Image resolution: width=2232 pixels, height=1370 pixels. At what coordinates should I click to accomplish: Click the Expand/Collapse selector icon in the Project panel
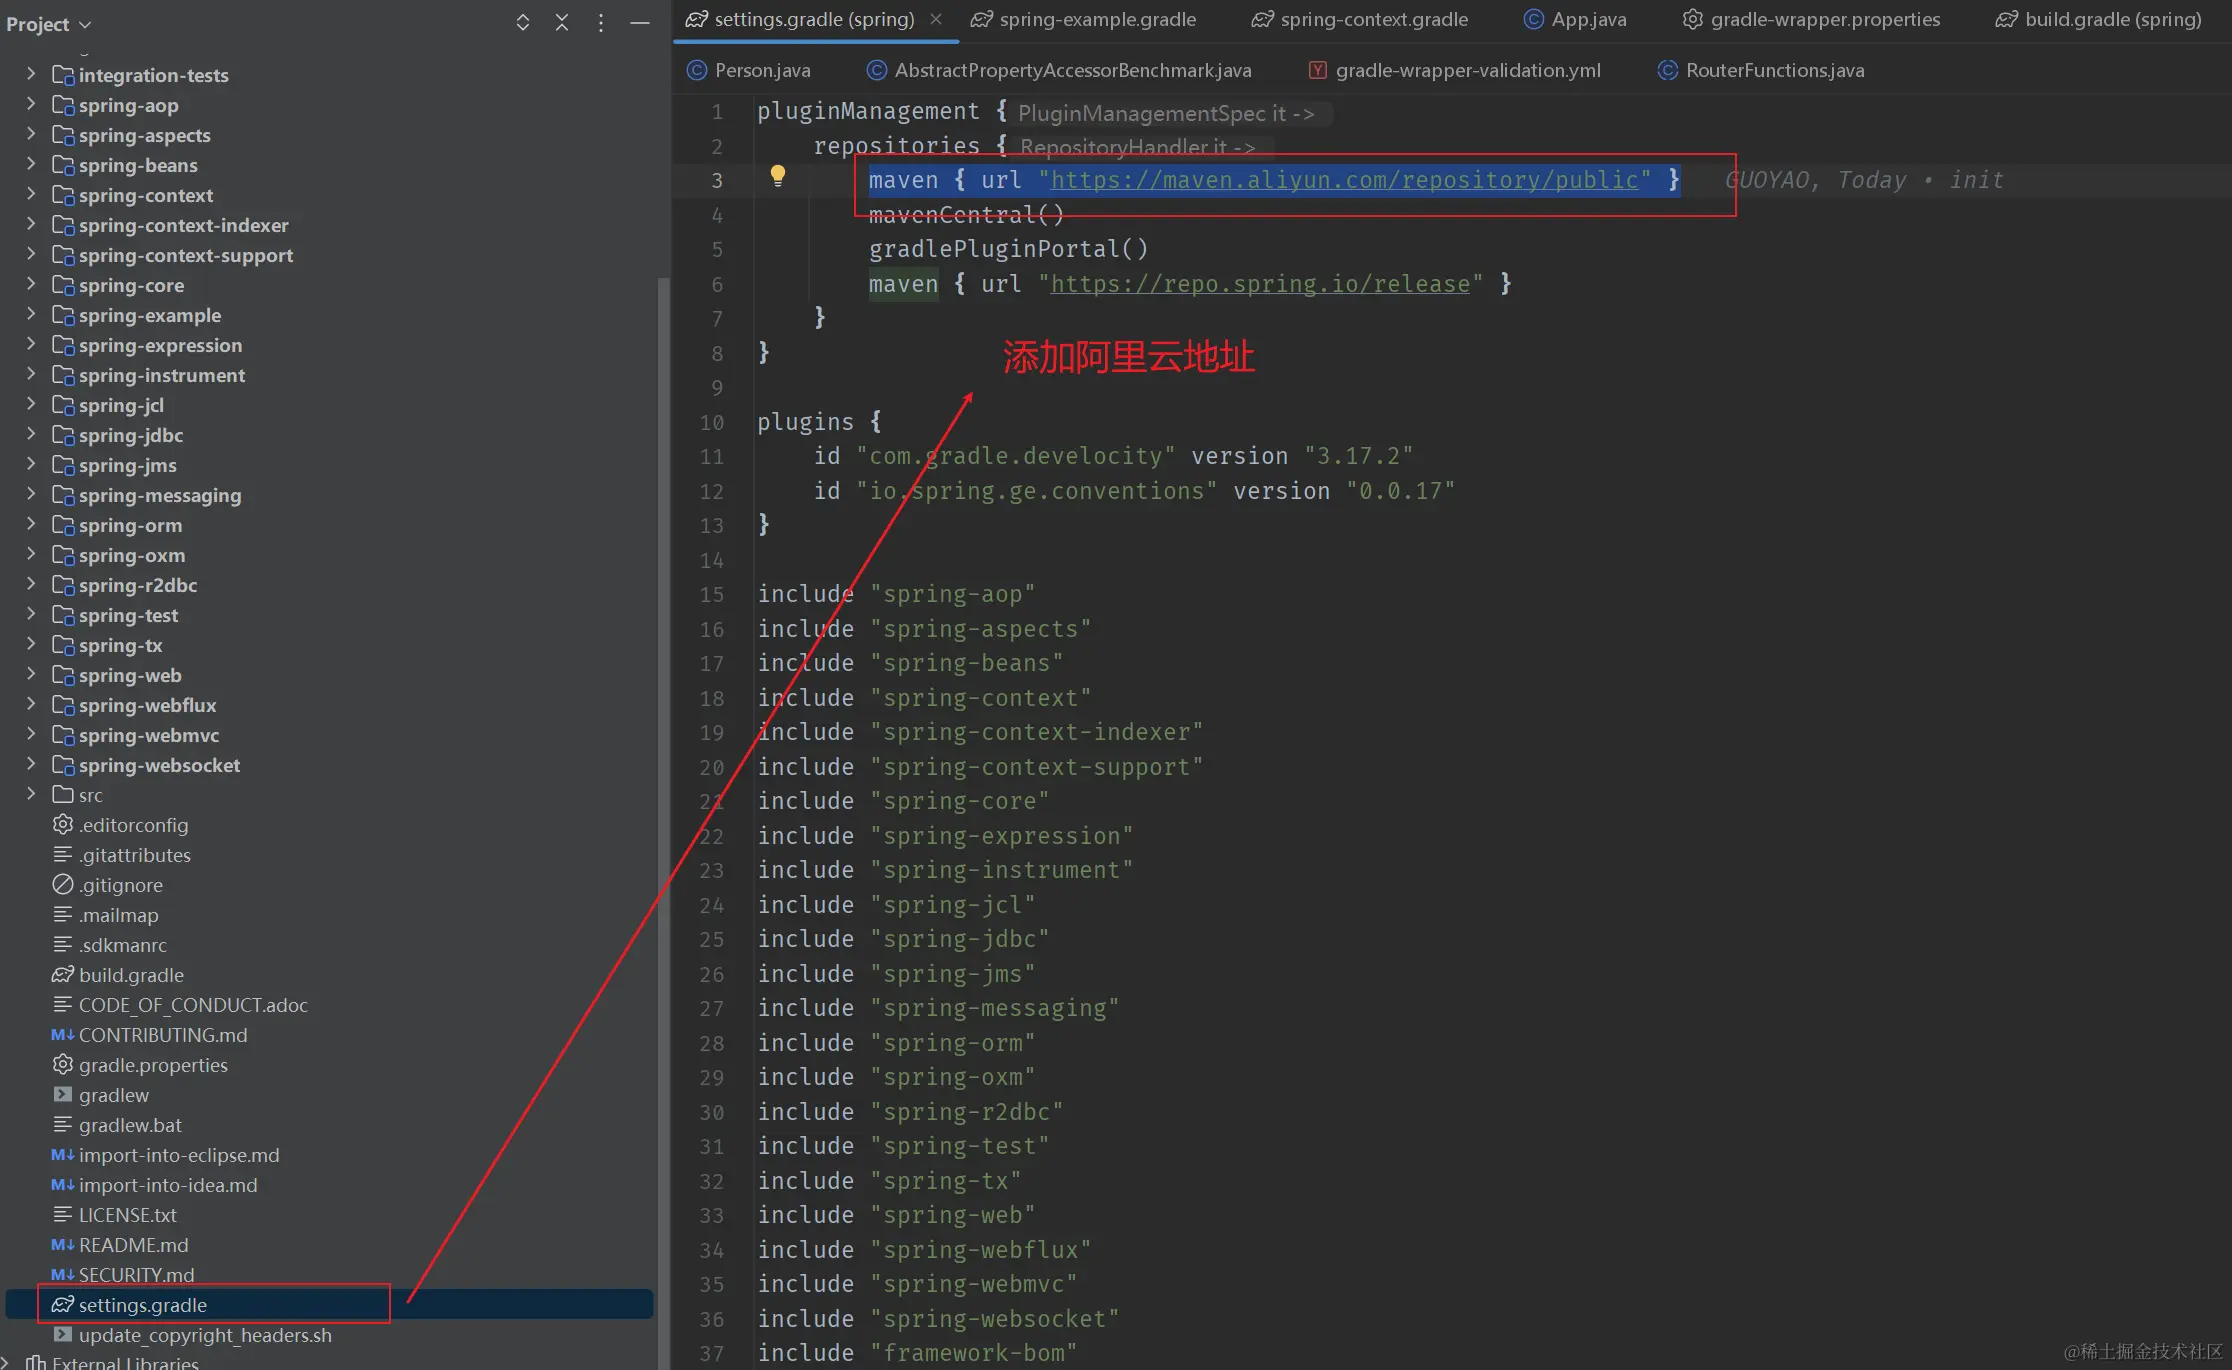(x=522, y=23)
